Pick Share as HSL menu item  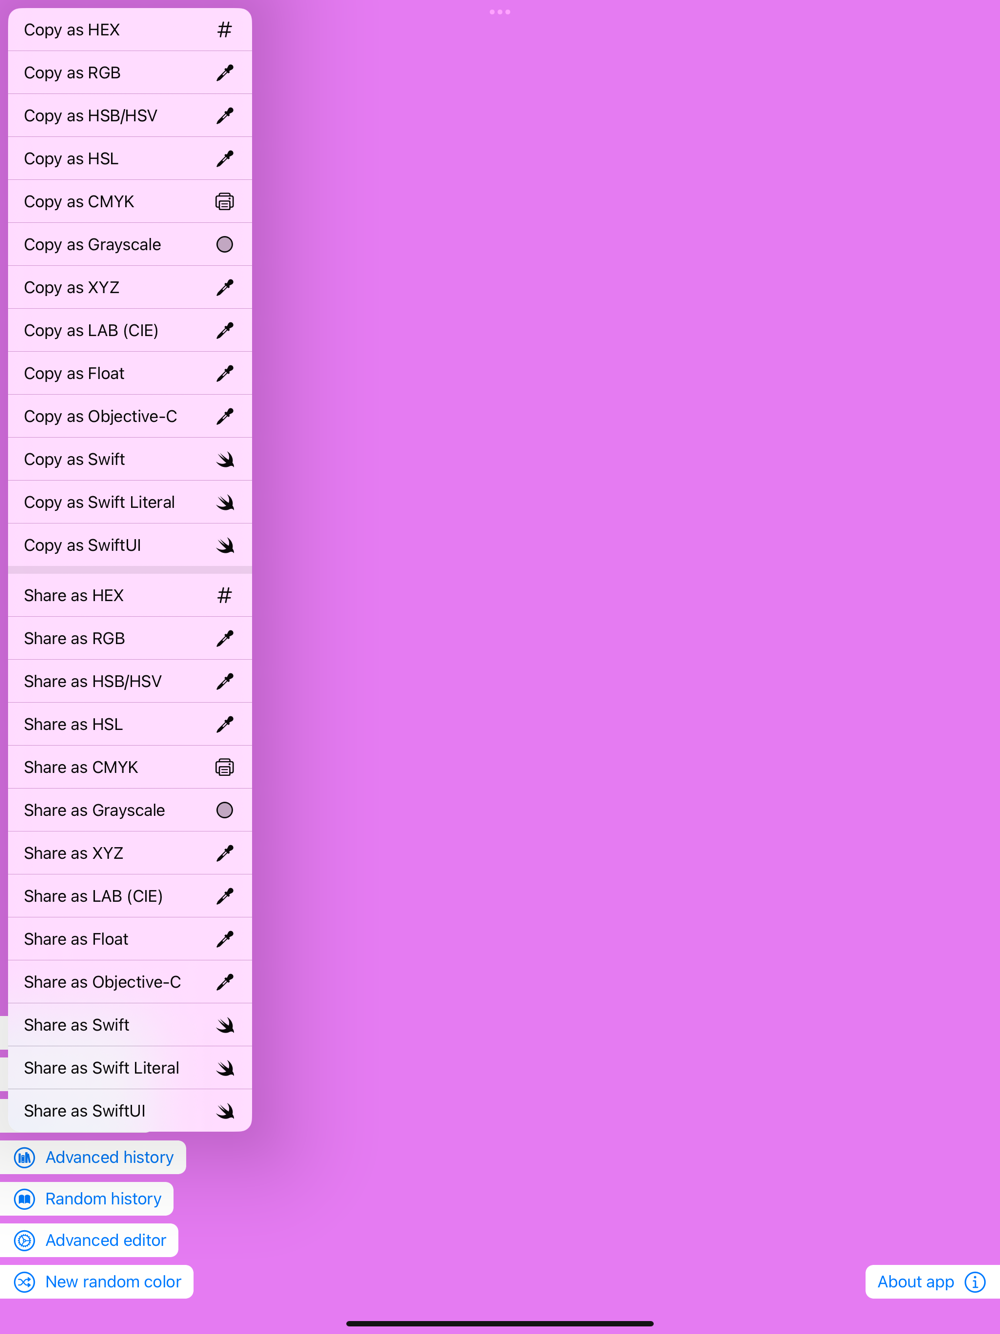[130, 725]
